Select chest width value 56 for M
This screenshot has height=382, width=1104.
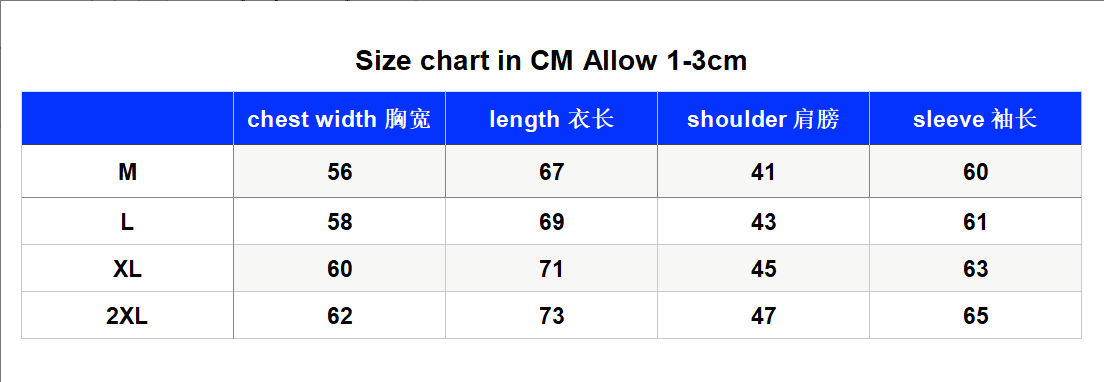[x=339, y=172]
